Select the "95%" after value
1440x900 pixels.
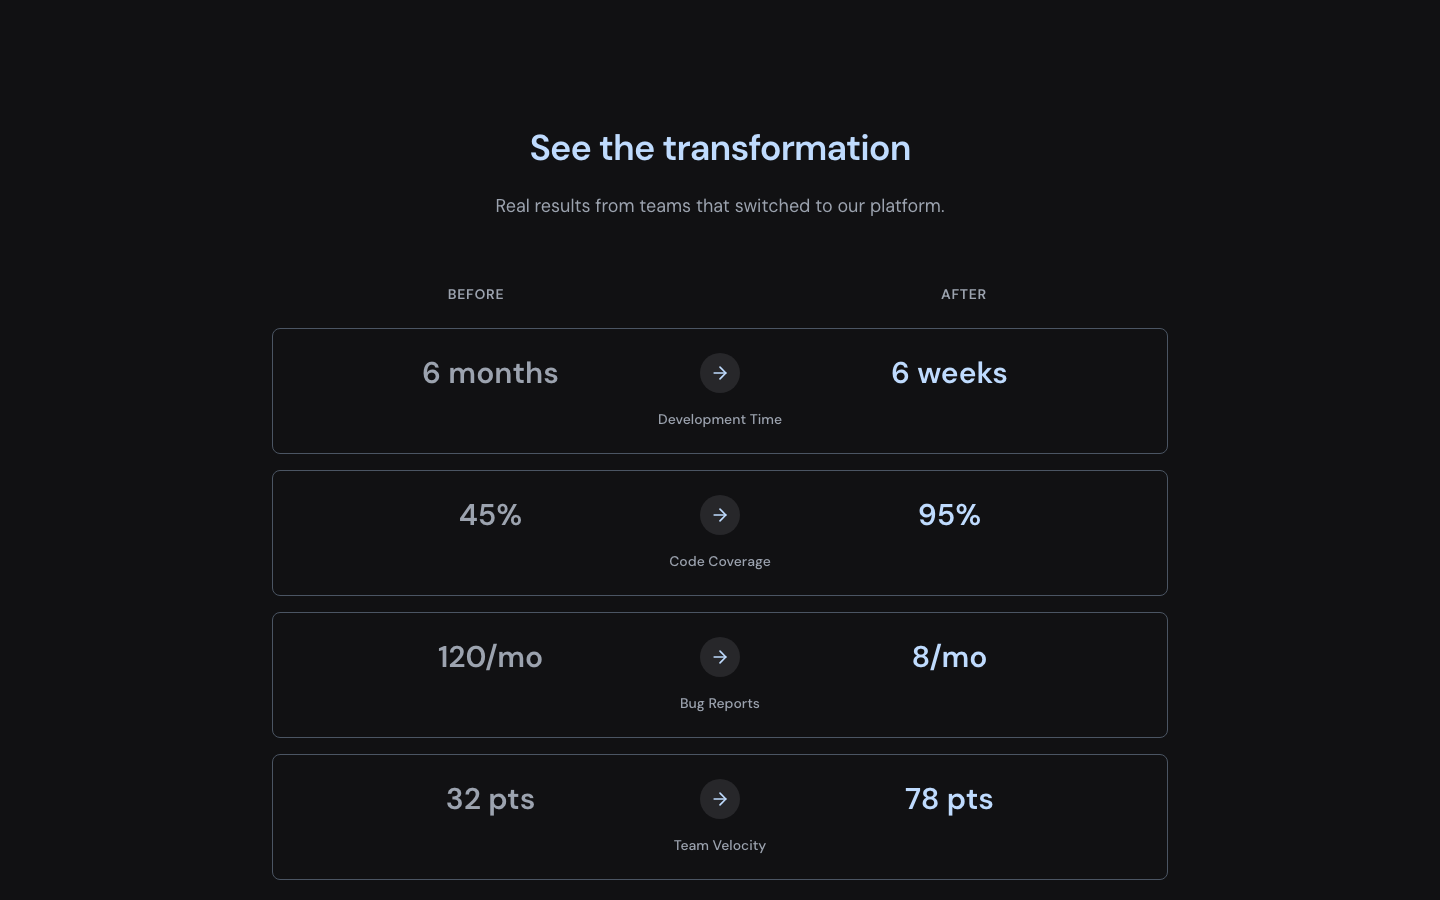(949, 515)
